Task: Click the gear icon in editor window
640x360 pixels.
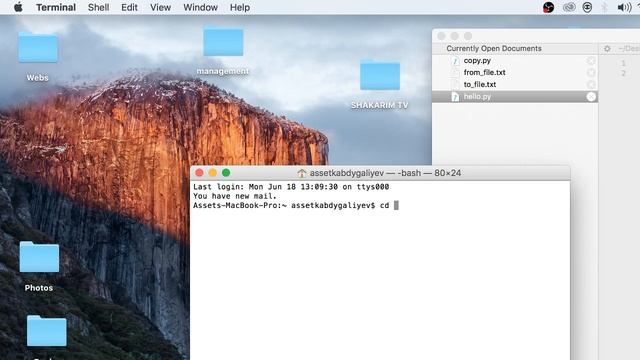Action: tap(607, 49)
